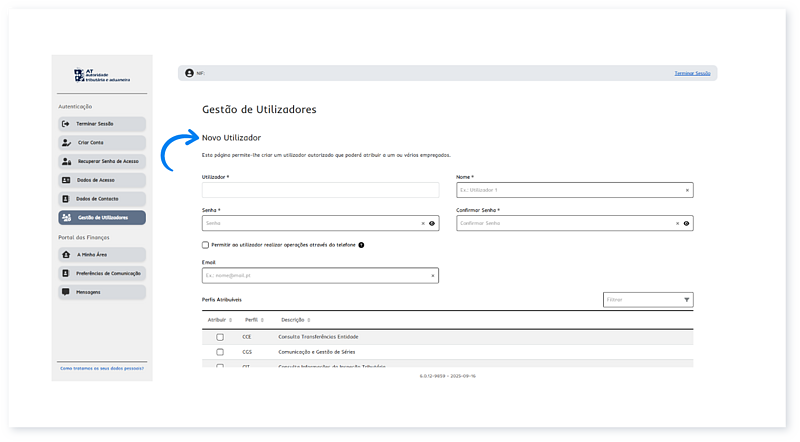Screen dimensions: 800x442
Task: Click the user avatar icon beside NIF
Action: click(188, 73)
